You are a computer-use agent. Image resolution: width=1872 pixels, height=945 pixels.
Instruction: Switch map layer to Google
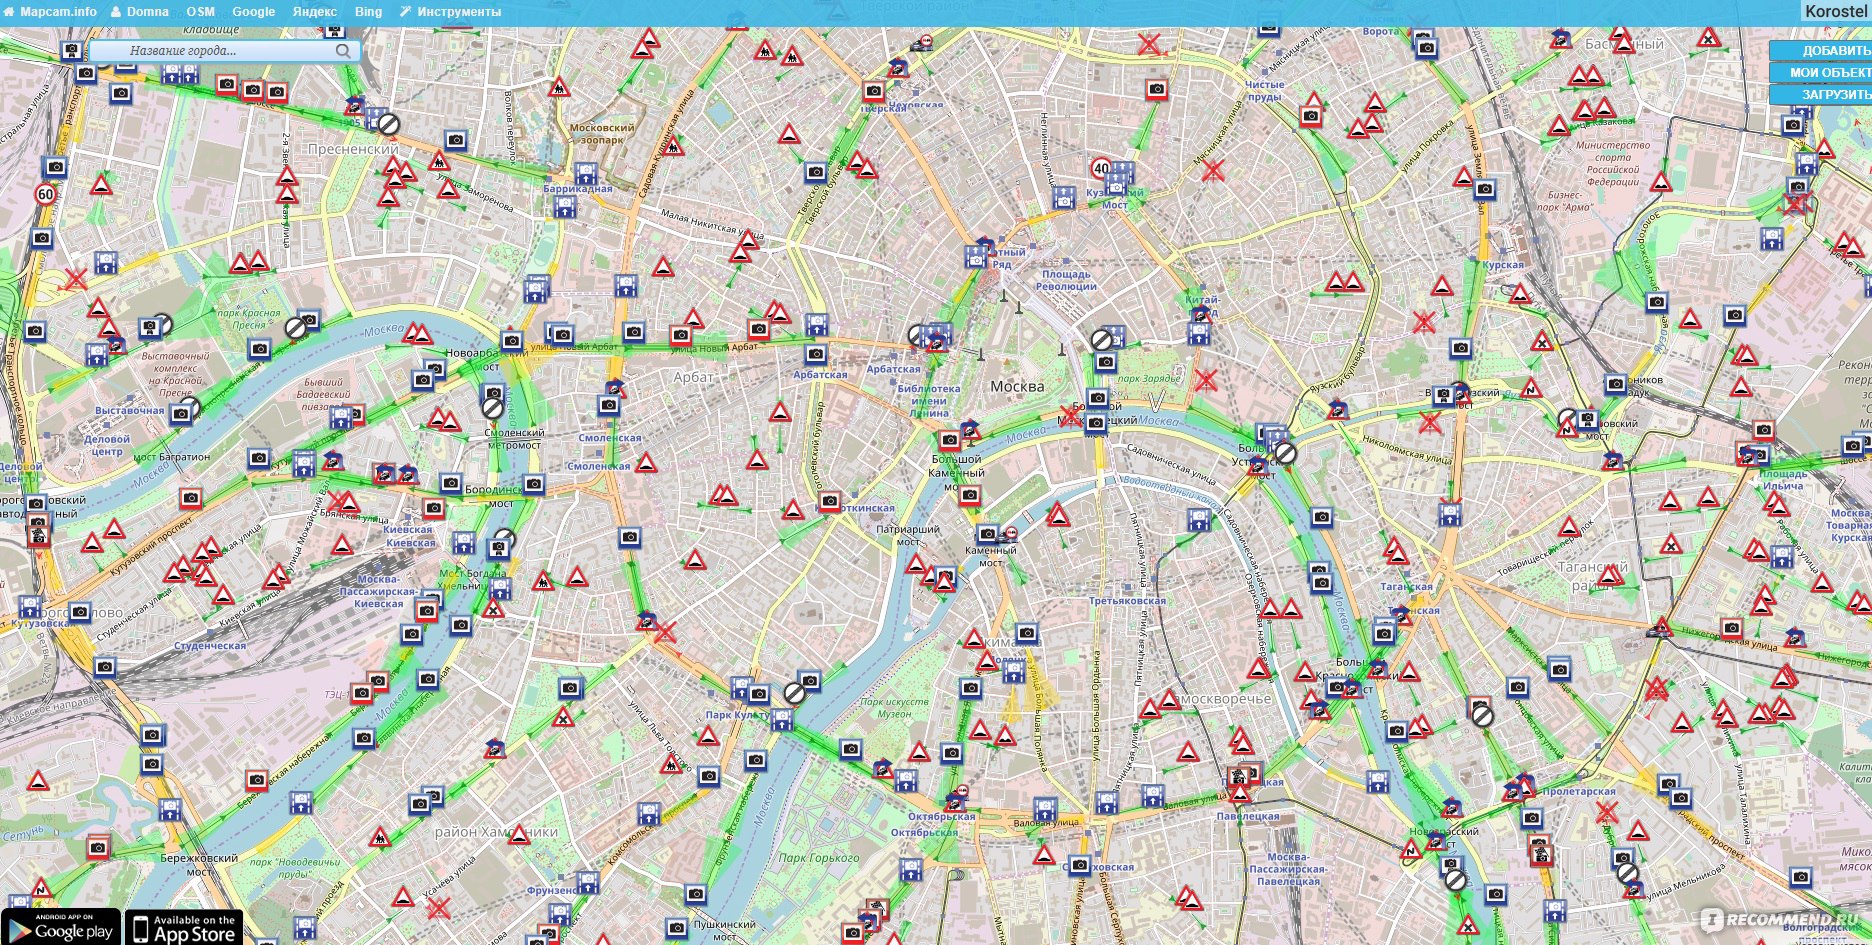[x=253, y=12]
